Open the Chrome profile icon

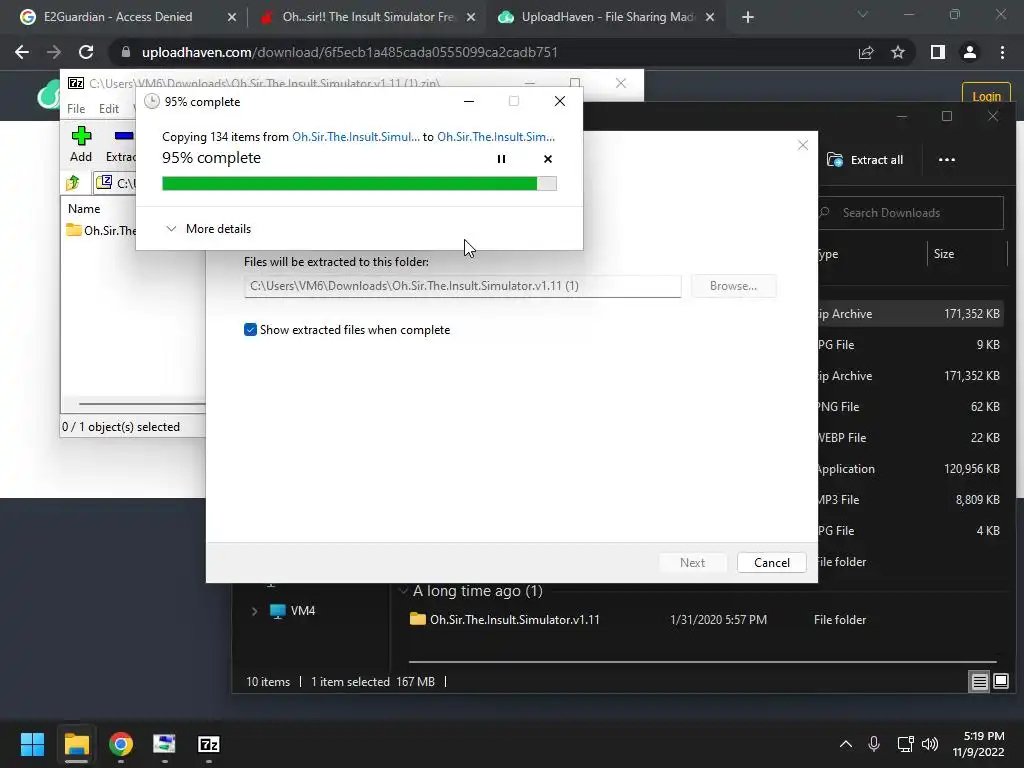[x=970, y=52]
